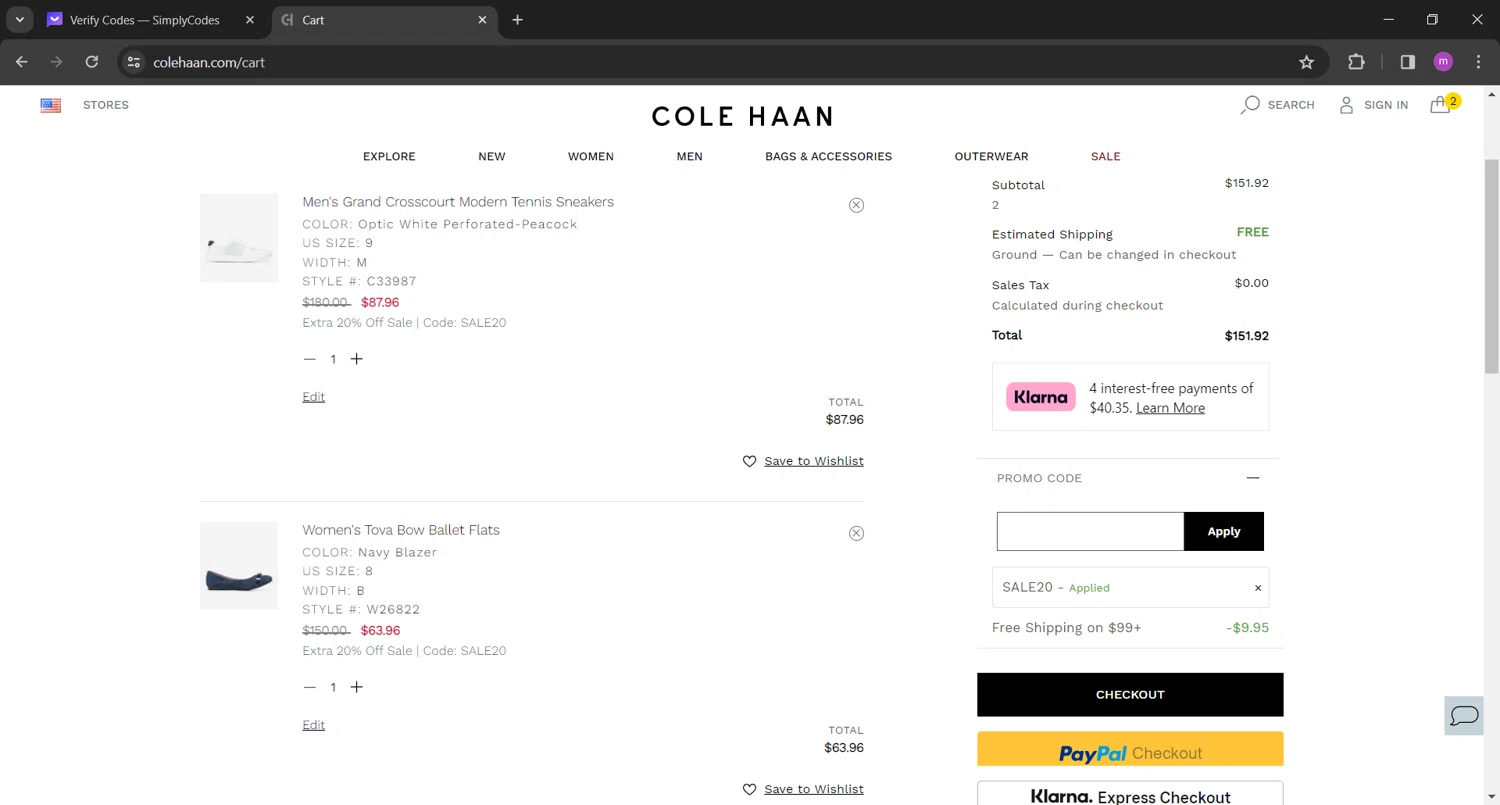
Task: Click the address bar URL
Action: [x=209, y=62]
